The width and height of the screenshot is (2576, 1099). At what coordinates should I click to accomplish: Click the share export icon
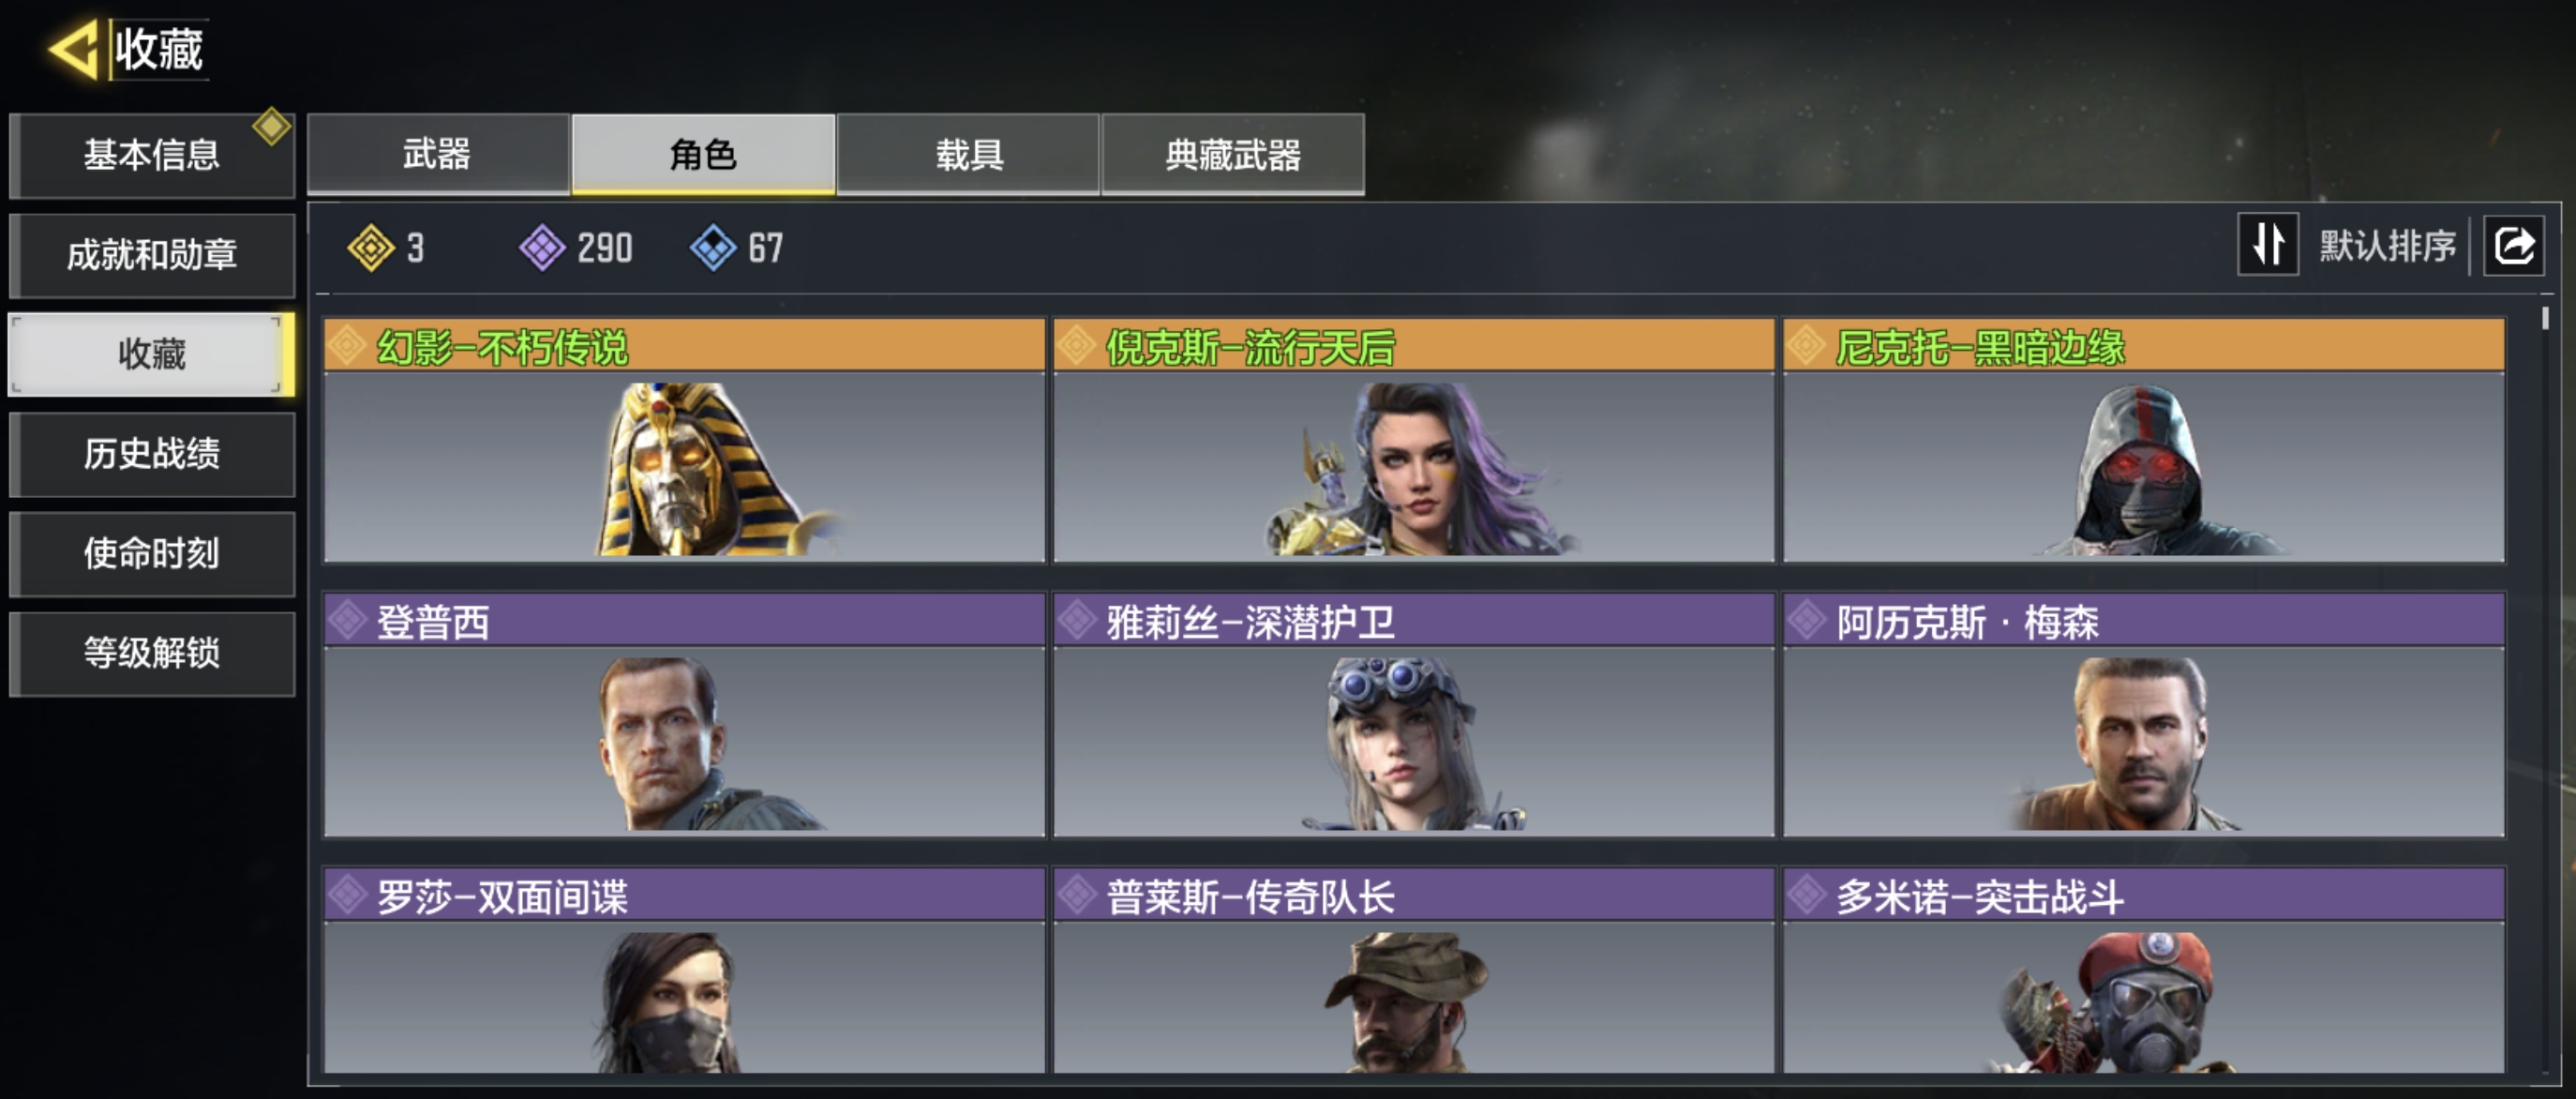tap(2513, 245)
